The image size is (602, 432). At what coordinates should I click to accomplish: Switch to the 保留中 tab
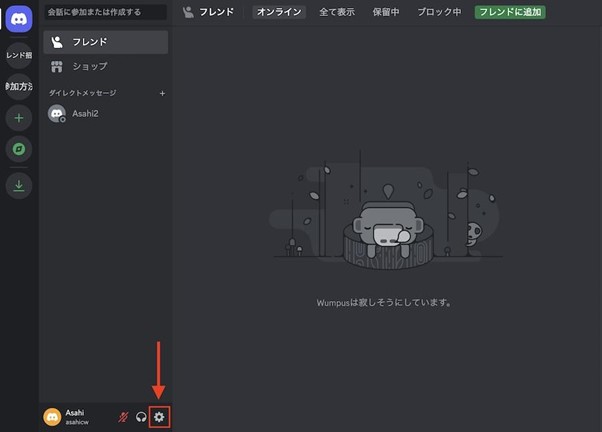click(386, 12)
